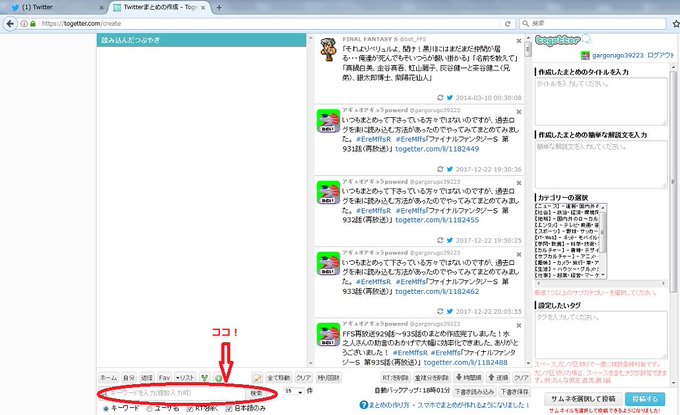Click the browser back arrow button
The image size is (680, 415).
click(x=10, y=23)
